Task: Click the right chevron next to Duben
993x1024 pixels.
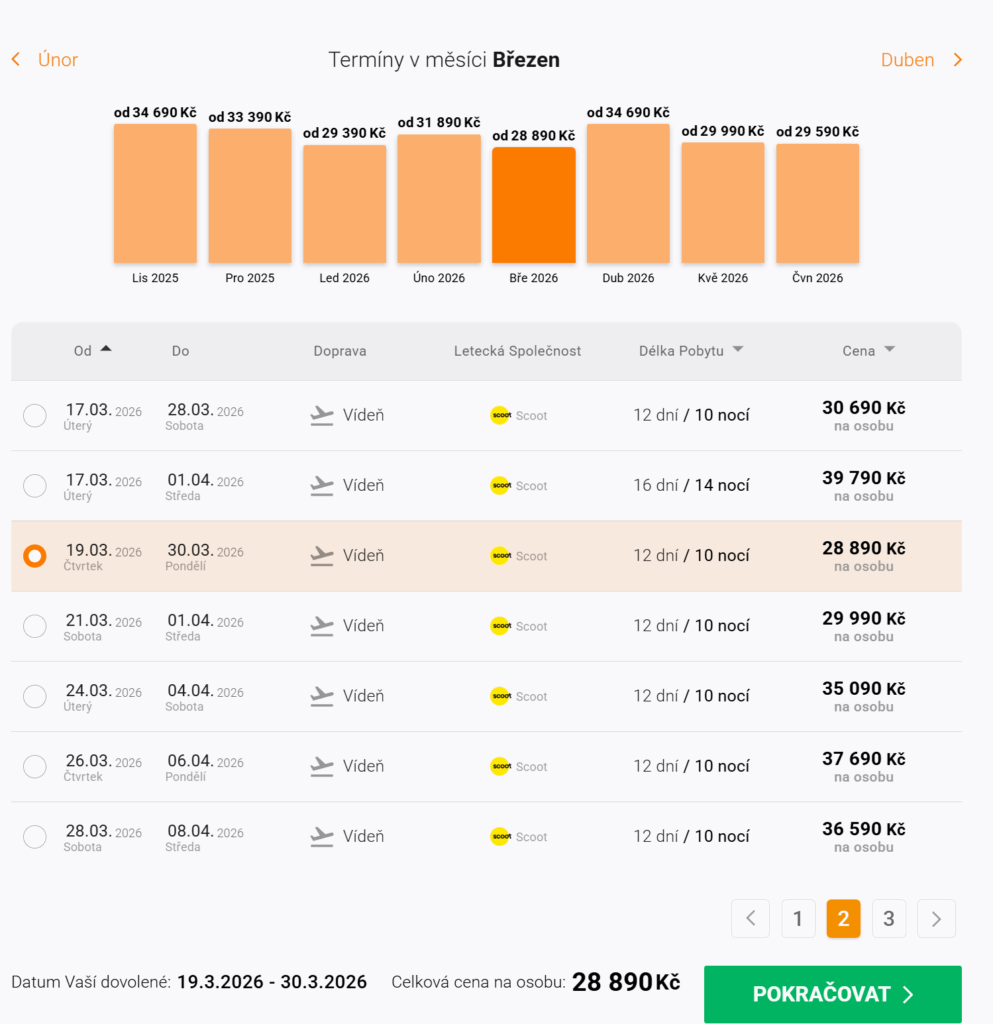Action: [x=957, y=59]
